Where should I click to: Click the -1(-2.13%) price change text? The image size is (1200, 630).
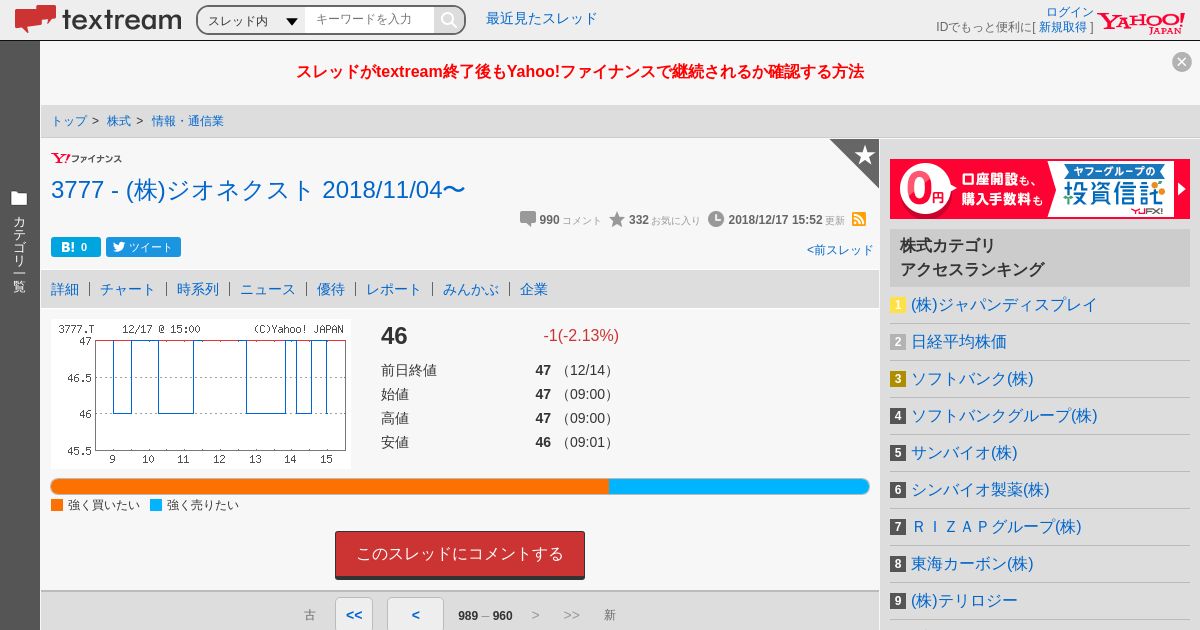pos(581,336)
